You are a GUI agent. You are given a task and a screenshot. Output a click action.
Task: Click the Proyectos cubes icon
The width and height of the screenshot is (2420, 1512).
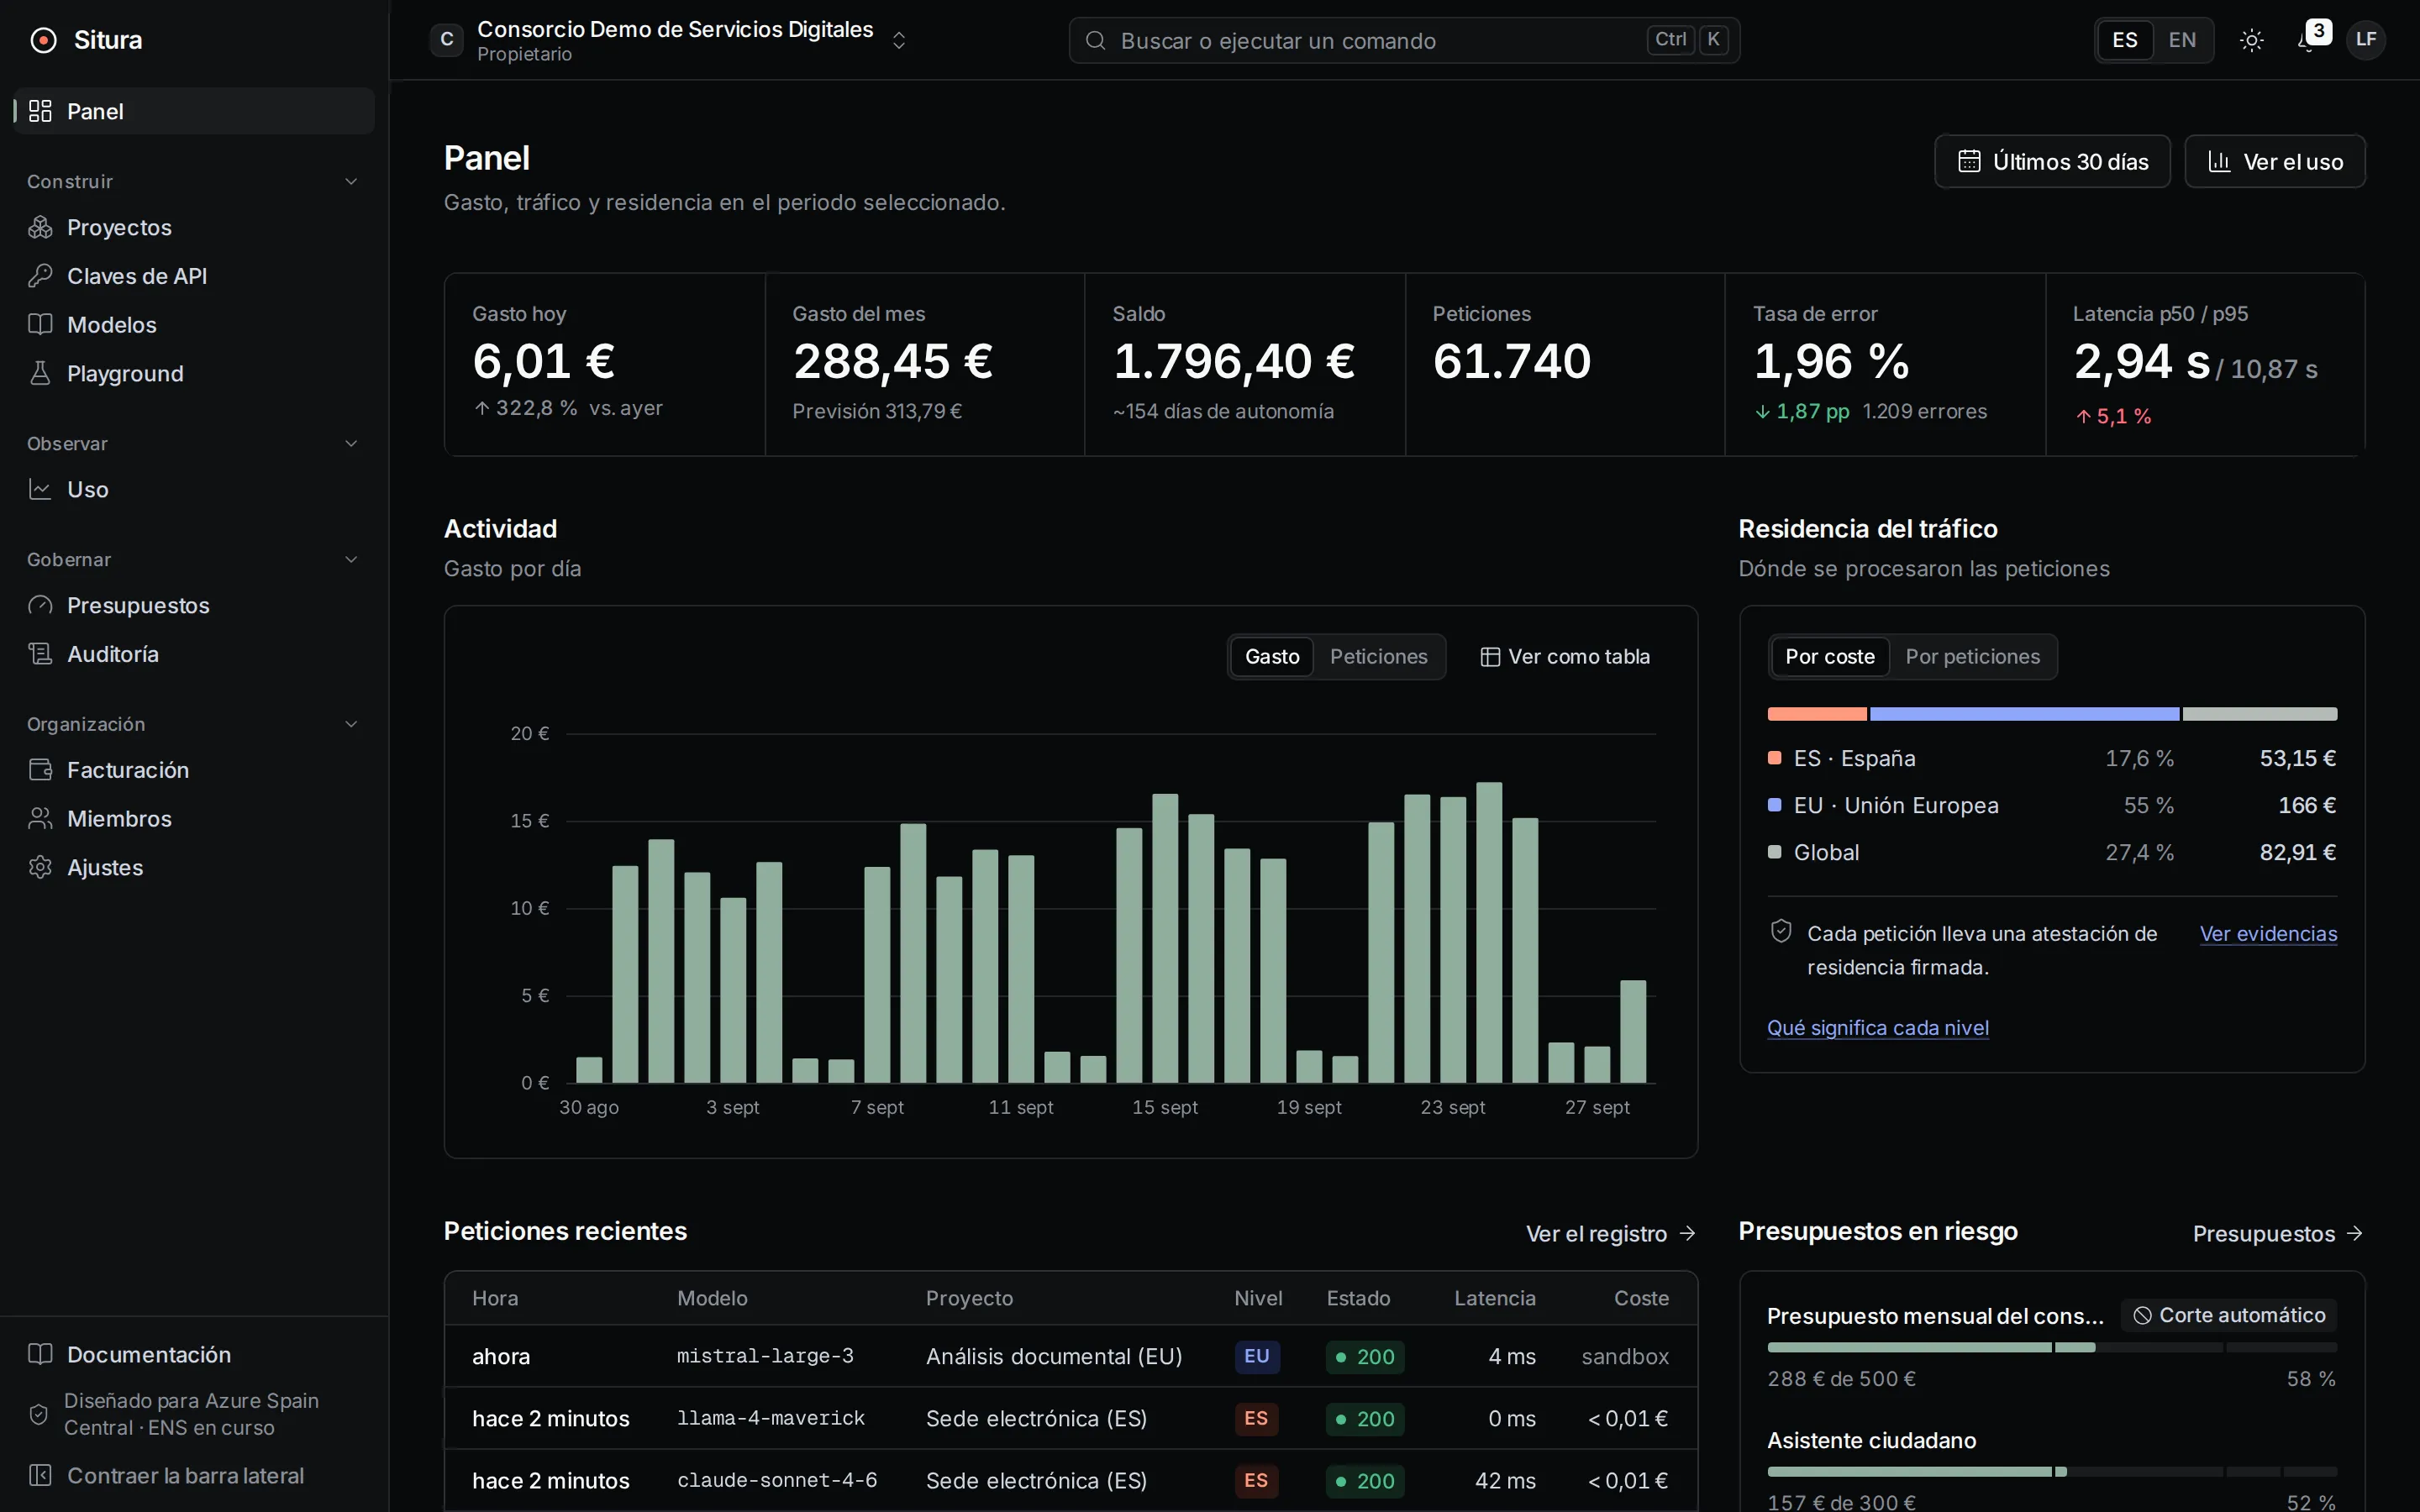40,227
